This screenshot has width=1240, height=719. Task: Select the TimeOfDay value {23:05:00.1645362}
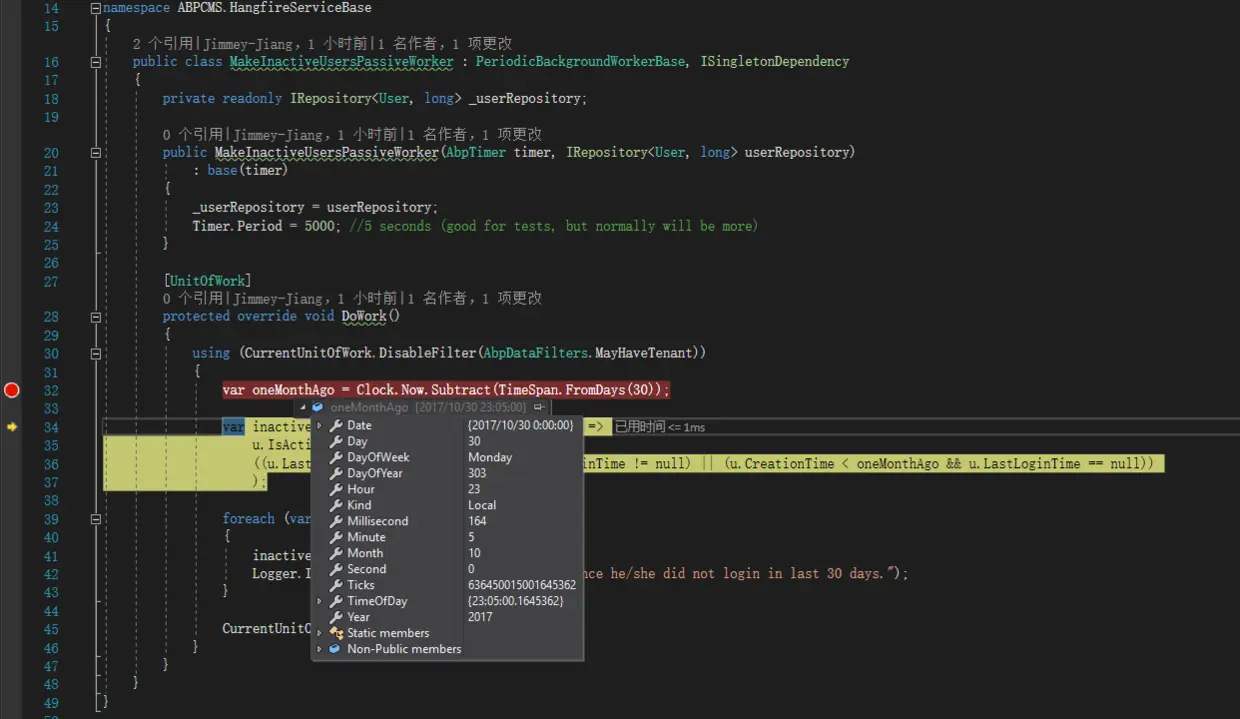pyautogui.click(x=516, y=601)
